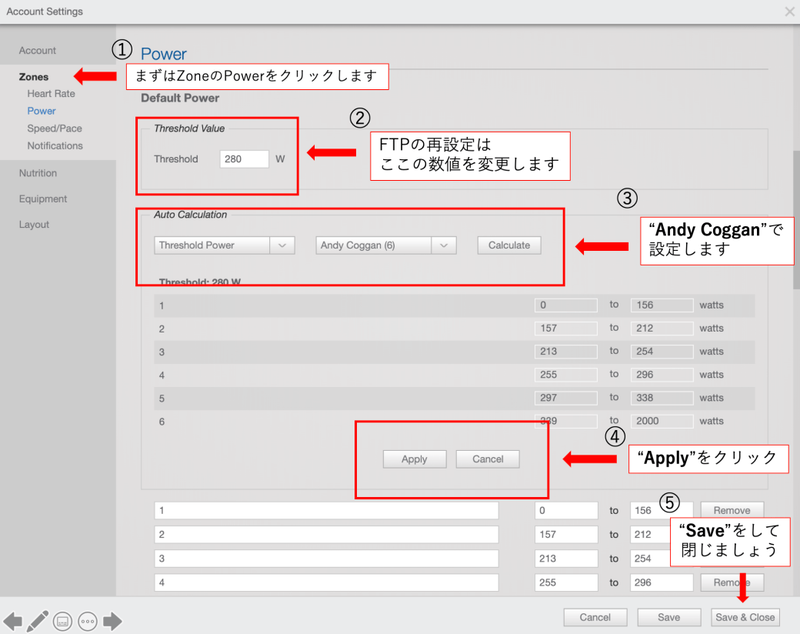The height and width of the screenshot is (634, 800).
Task: Click the Power heading text
Action: click(x=164, y=54)
